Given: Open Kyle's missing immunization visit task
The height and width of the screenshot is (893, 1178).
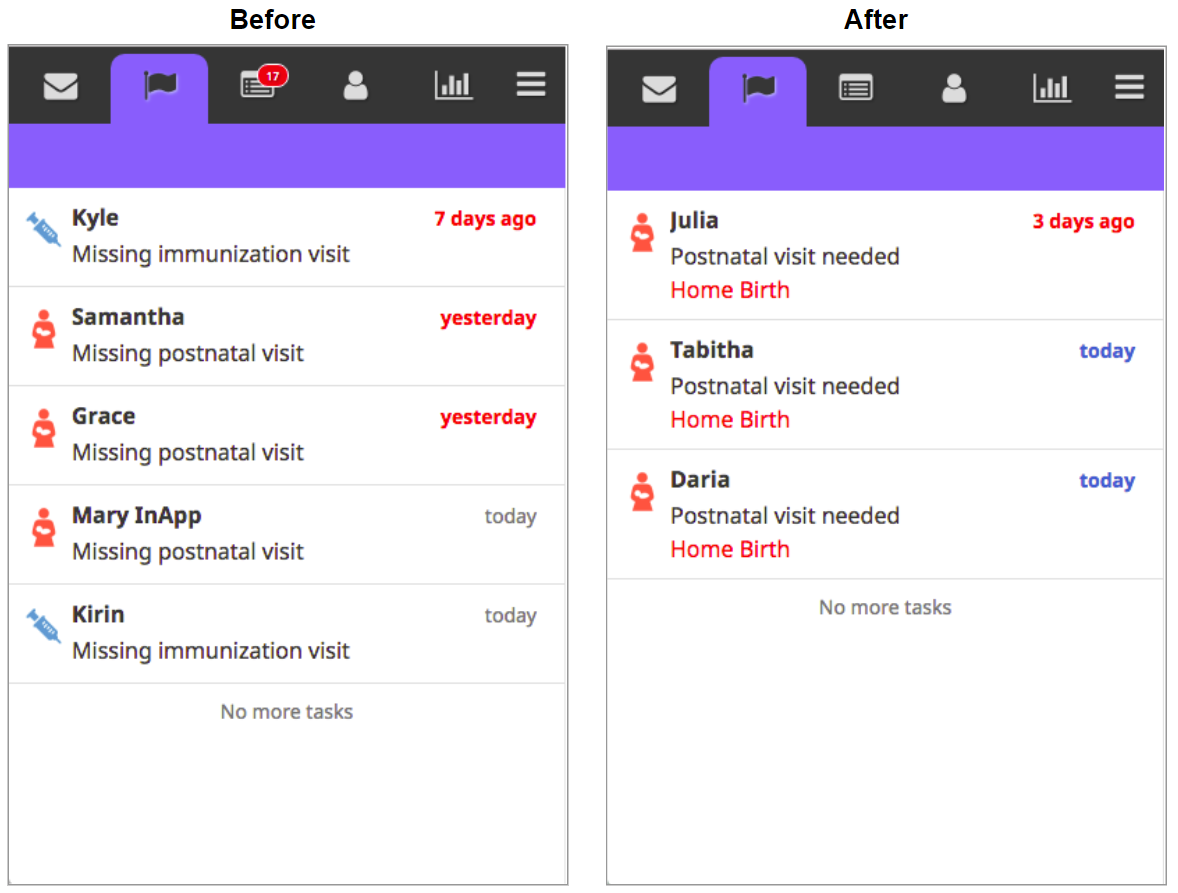Looking at the screenshot, I should [287, 237].
